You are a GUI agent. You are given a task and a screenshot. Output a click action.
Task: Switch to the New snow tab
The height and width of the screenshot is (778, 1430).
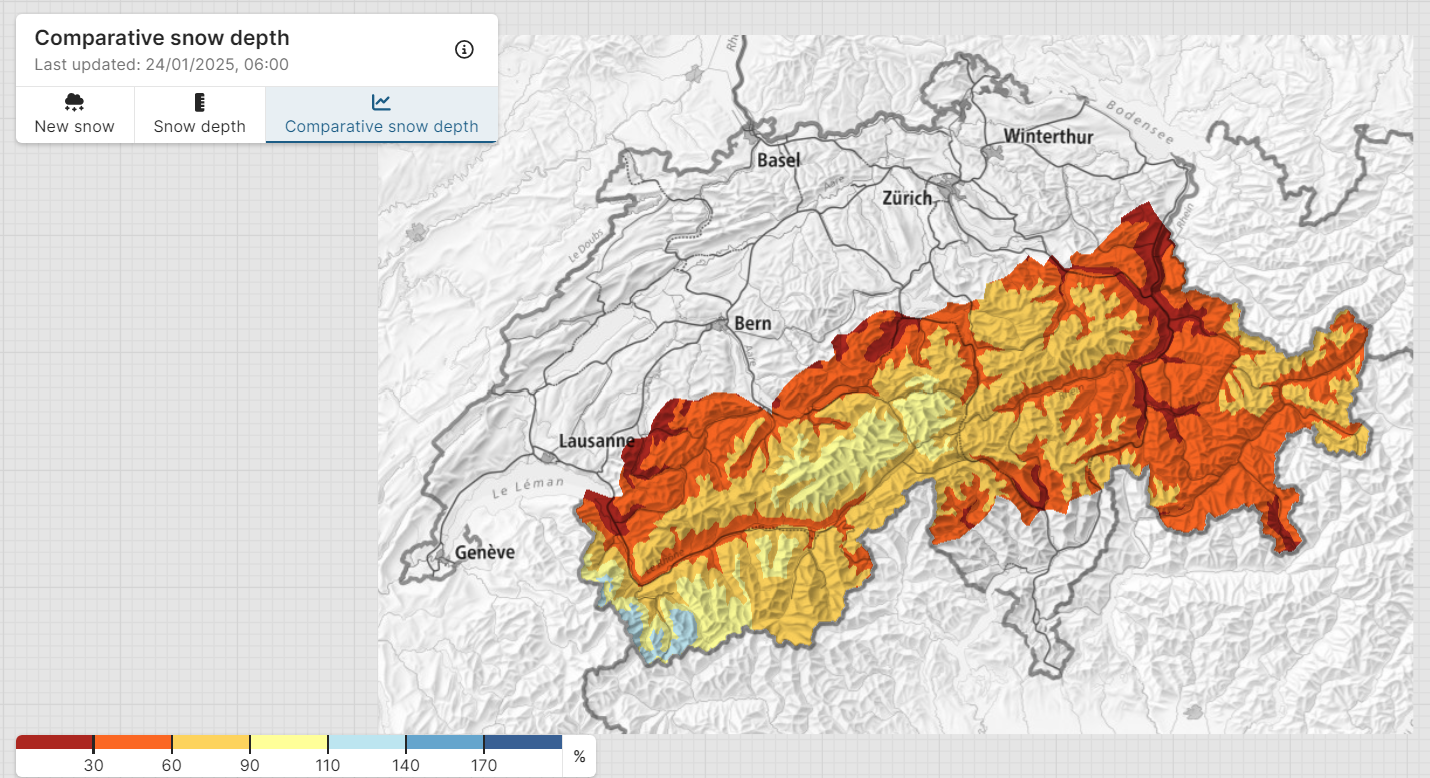75,127
